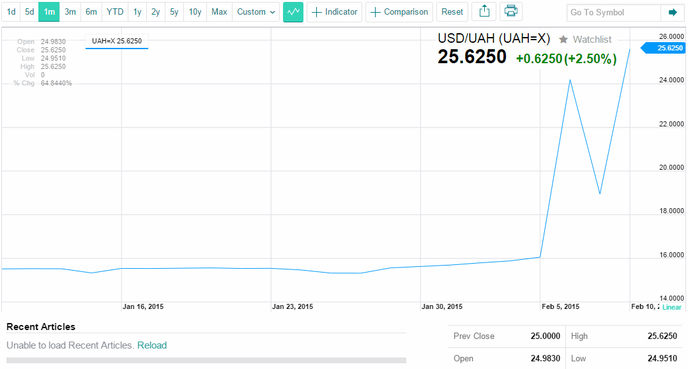This screenshot has width=688, height=369.
Task: Choose the YTD range
Action: coord(115,12)
